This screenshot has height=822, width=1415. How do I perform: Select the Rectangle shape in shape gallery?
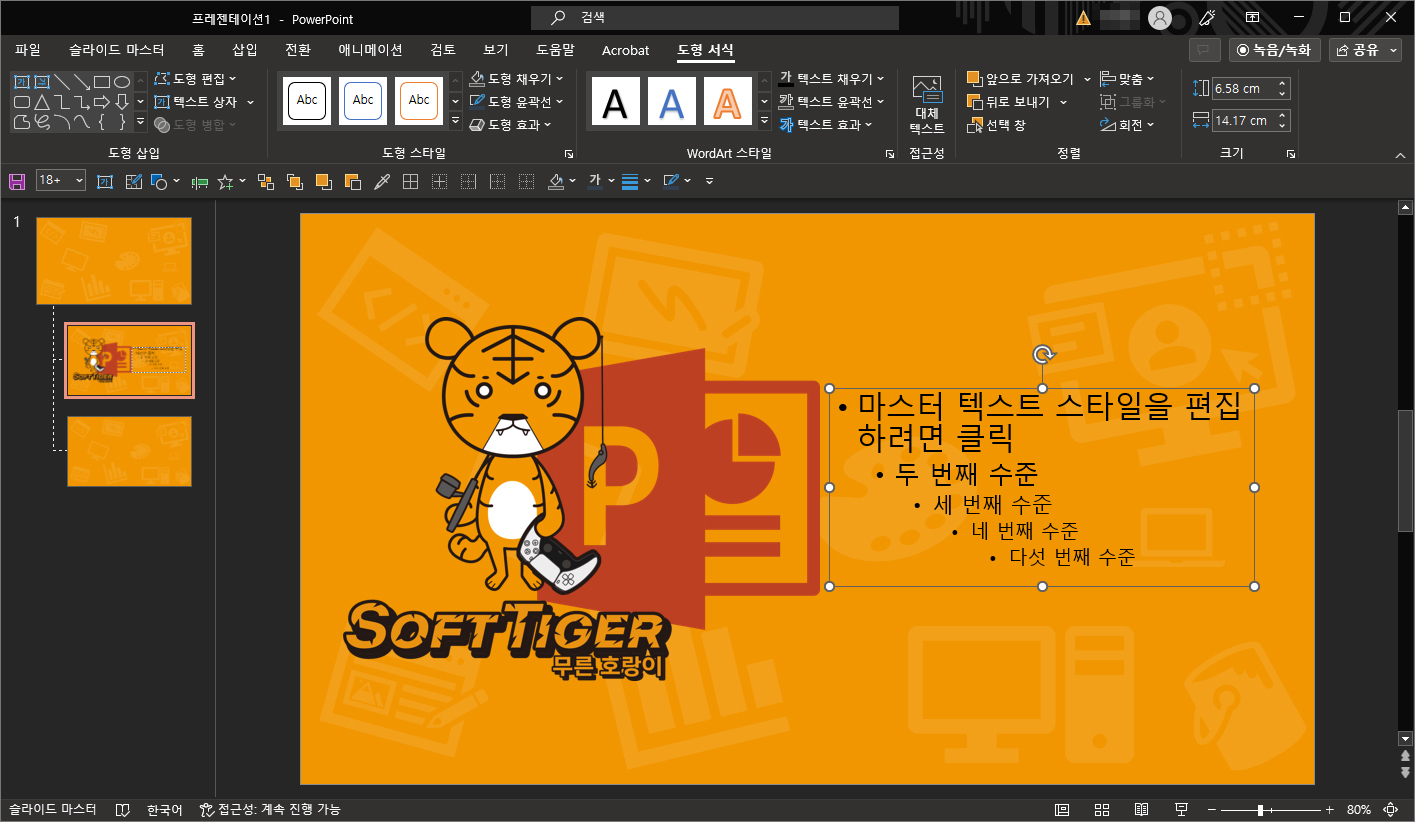tap(101, 82)
